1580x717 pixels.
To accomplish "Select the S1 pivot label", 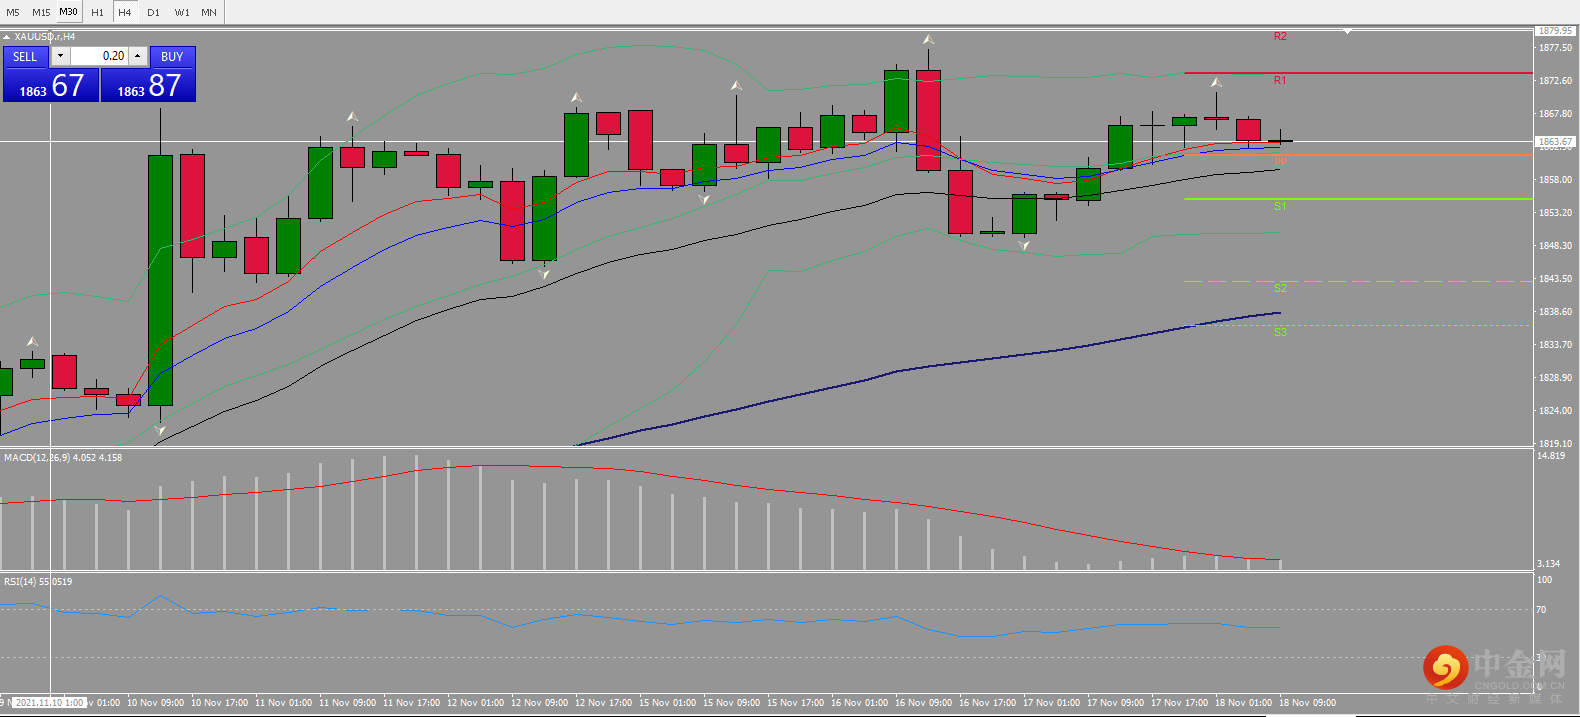I will tap(1280, 206).
